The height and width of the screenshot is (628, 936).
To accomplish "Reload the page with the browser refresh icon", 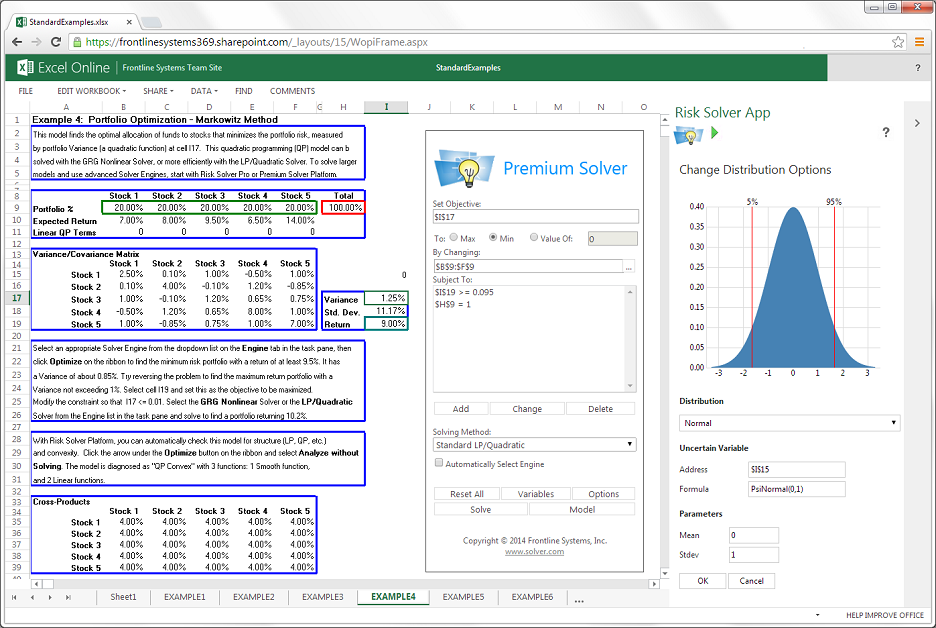I will click(56, 42).
